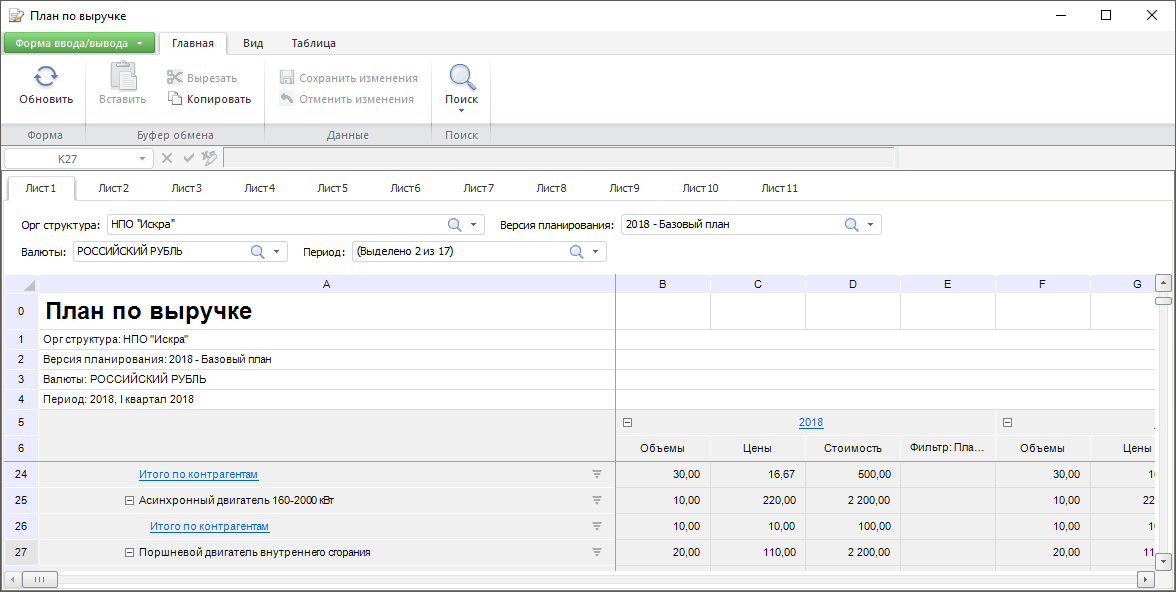Click the Копировать copy icon

tap(175, 99)
